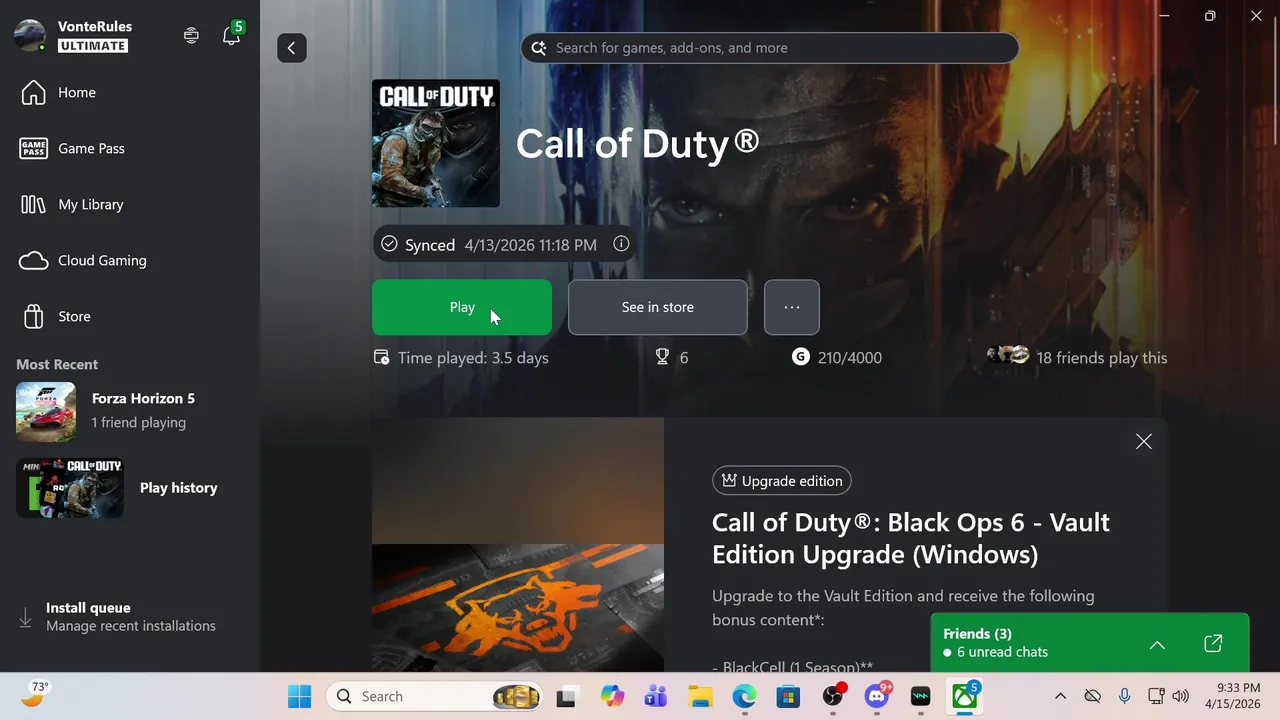Open Windows Start menu
Image resolution: width=1280 pixels, height=720 pixels.
(x=299, y=697)
